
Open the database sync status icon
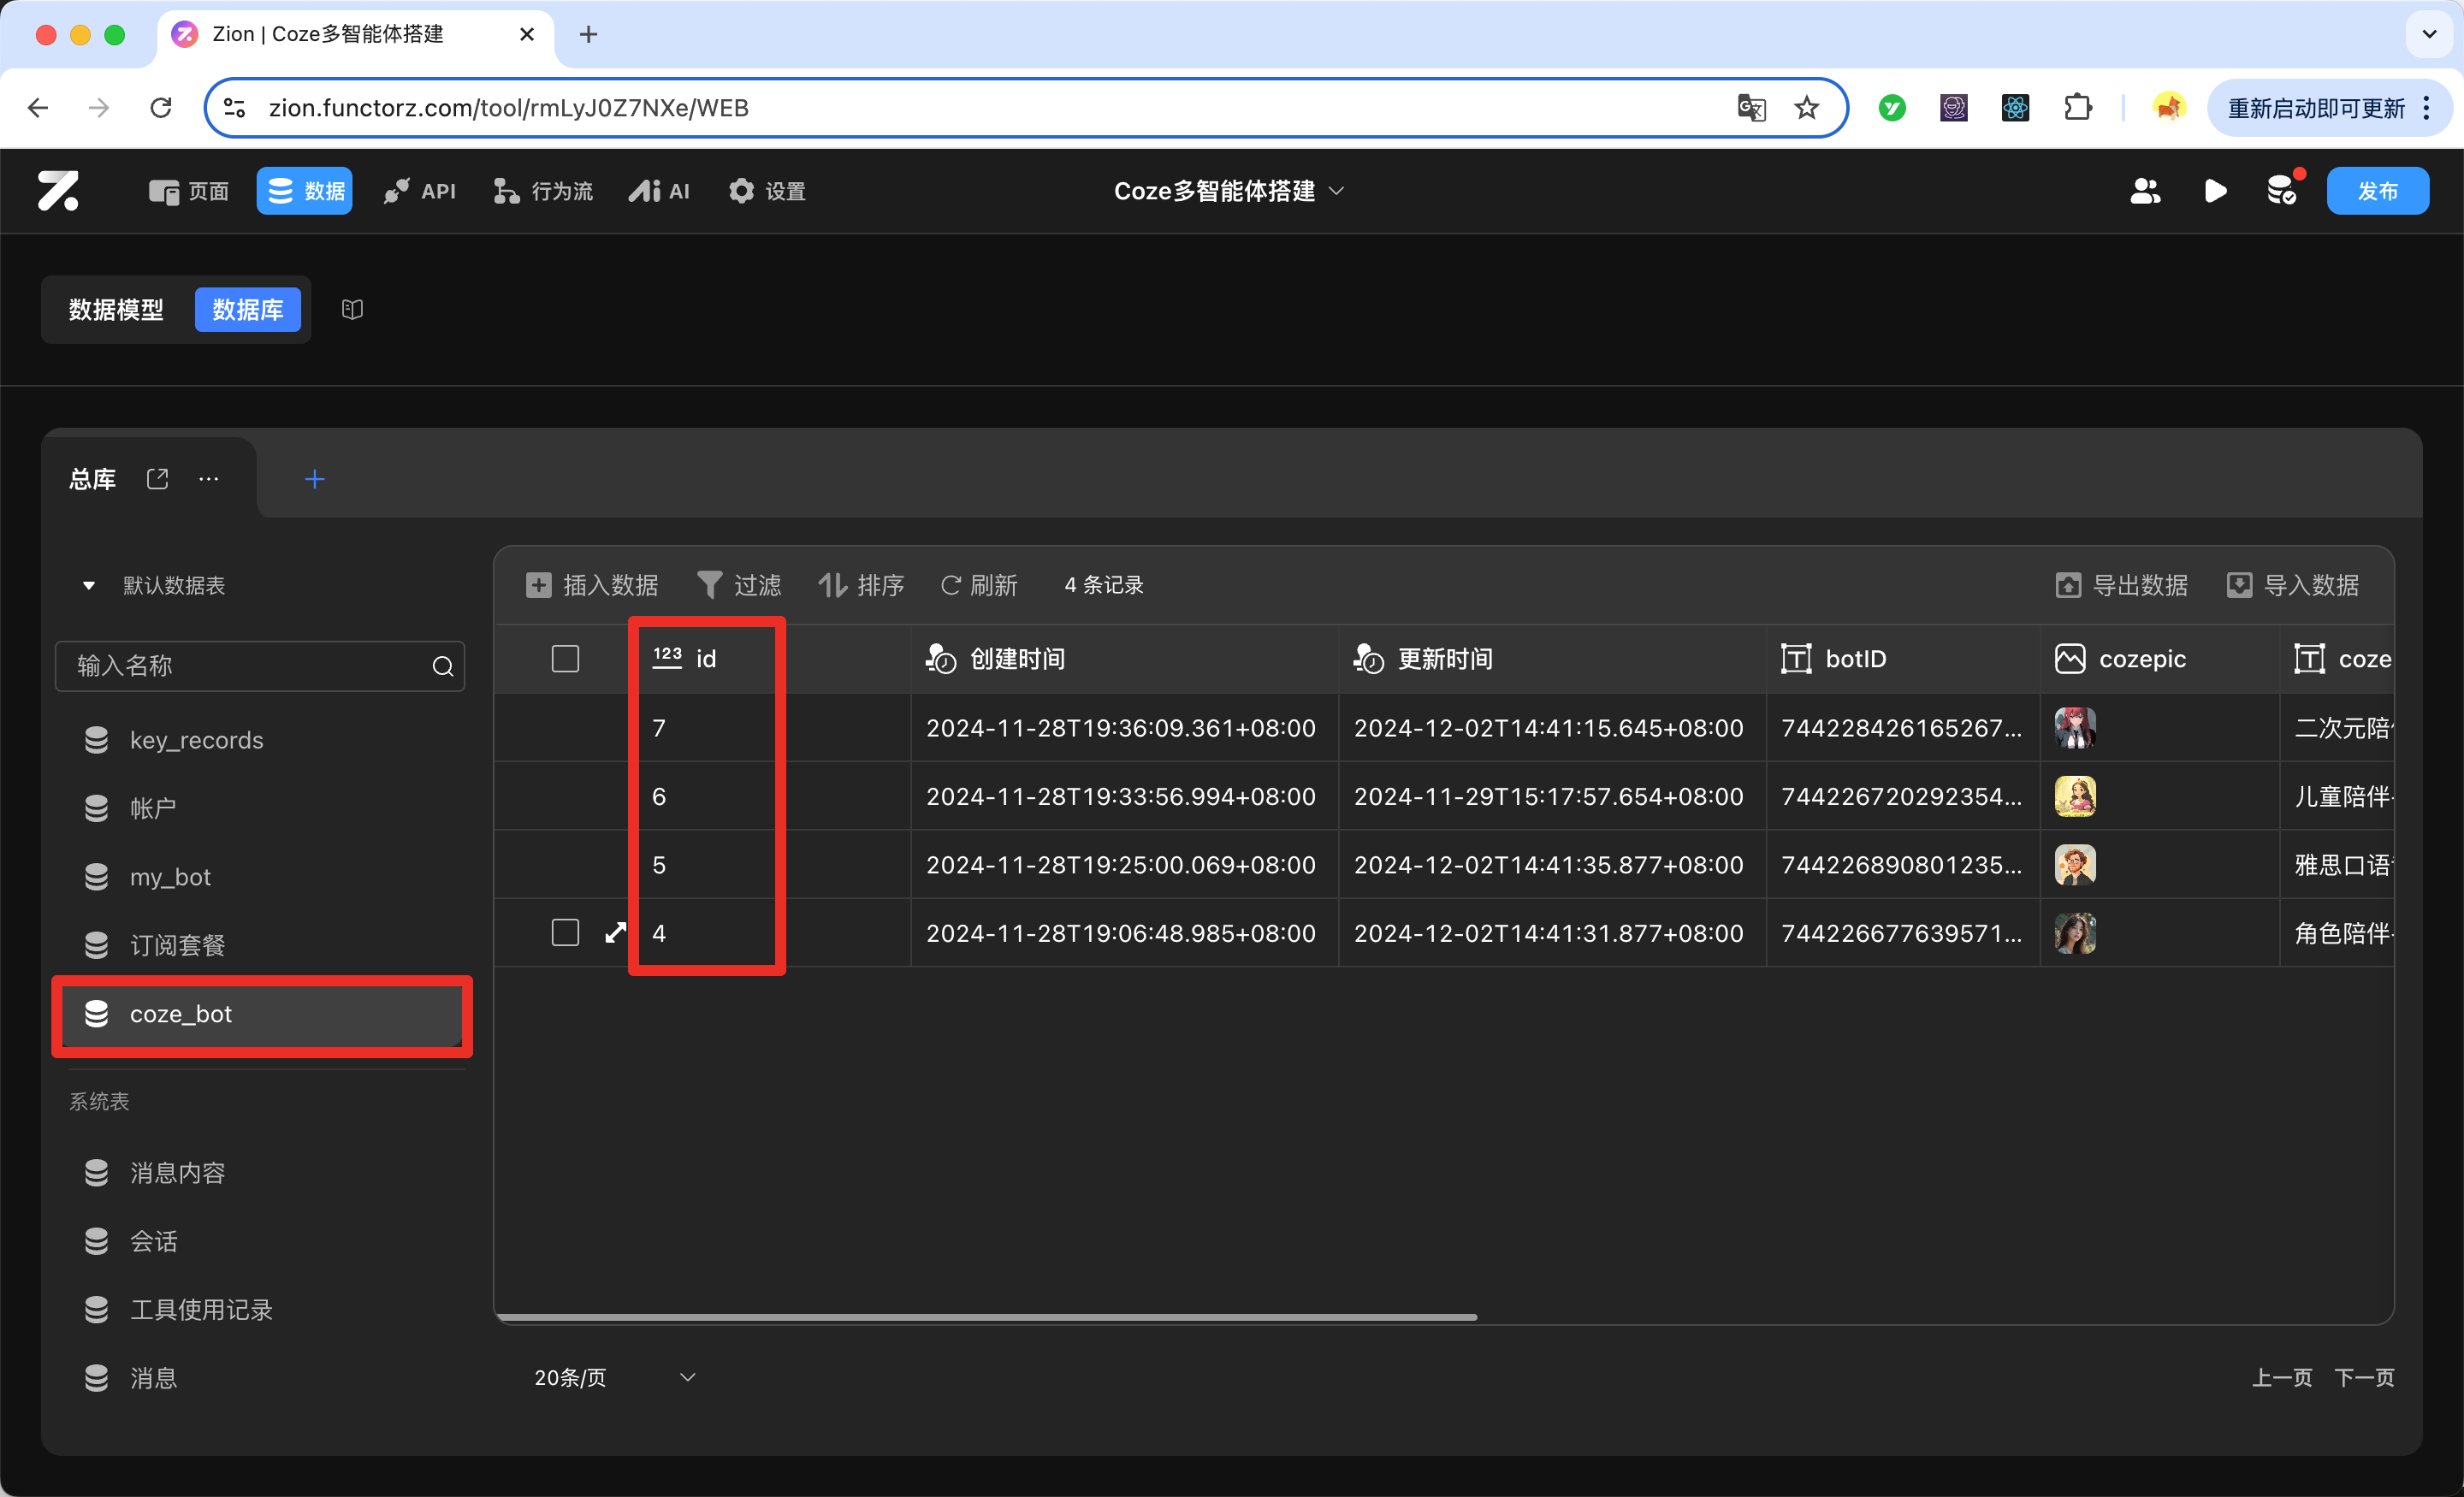[2282, 190]
